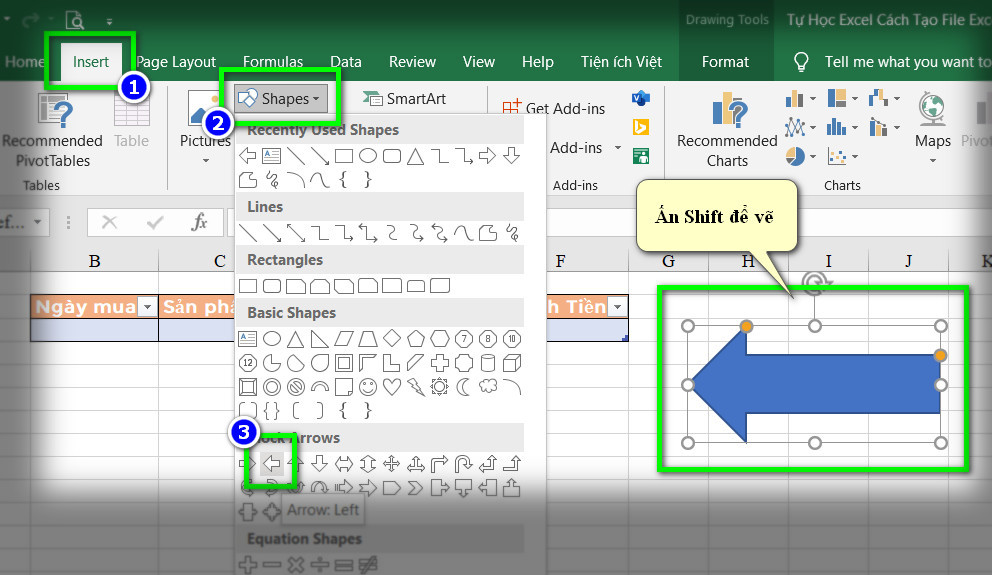Open the Maps chart button

click(x=933, y=128)
